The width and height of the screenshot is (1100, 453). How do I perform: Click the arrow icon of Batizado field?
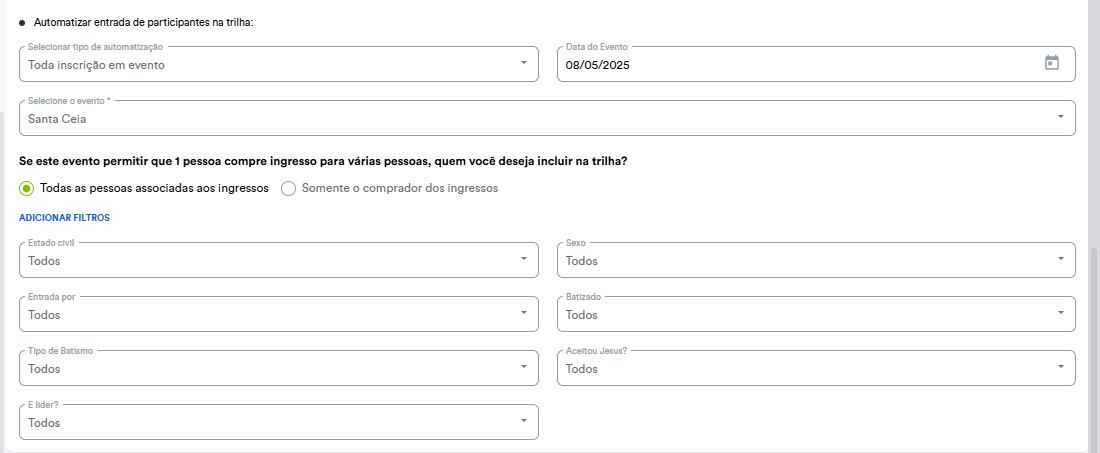point(1061,313)
